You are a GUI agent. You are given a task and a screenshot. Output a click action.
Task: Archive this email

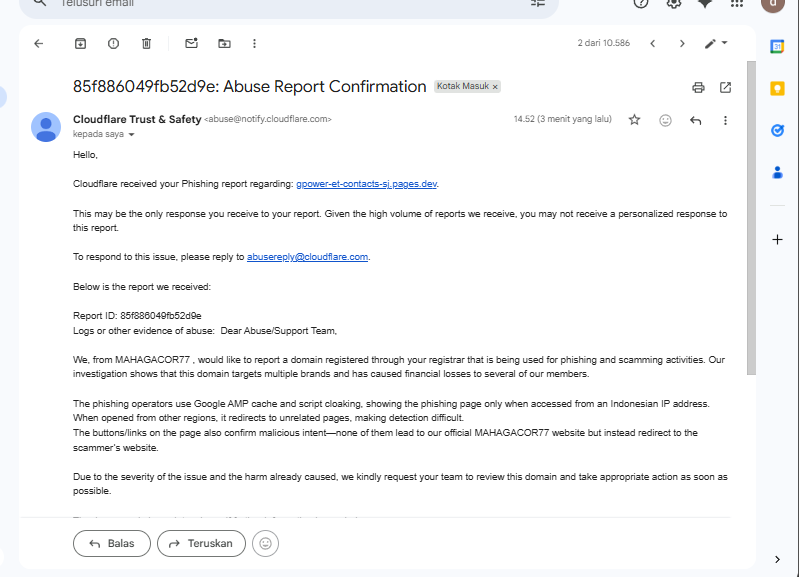coord(80,43)
